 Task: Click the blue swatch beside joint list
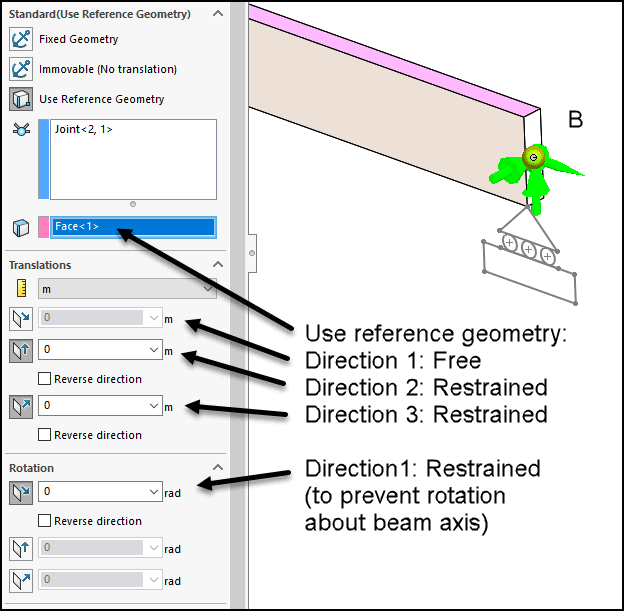(43, 159)
